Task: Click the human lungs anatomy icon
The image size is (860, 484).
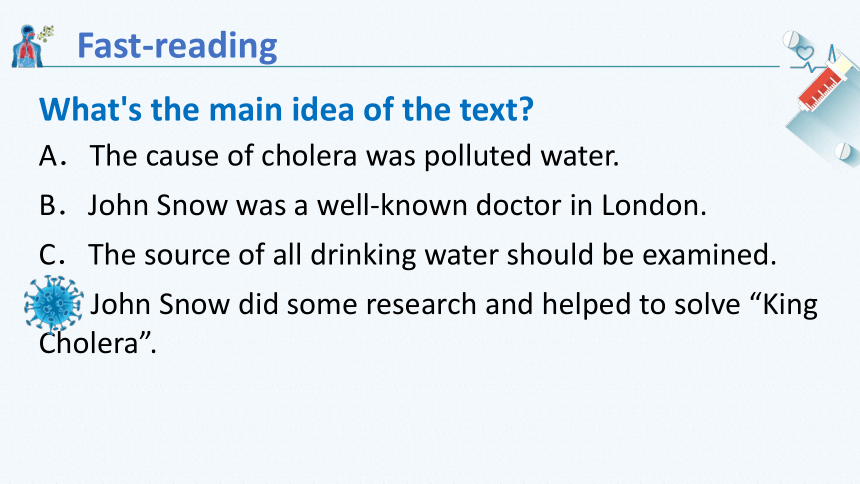Action: click(x=26, y=47)
